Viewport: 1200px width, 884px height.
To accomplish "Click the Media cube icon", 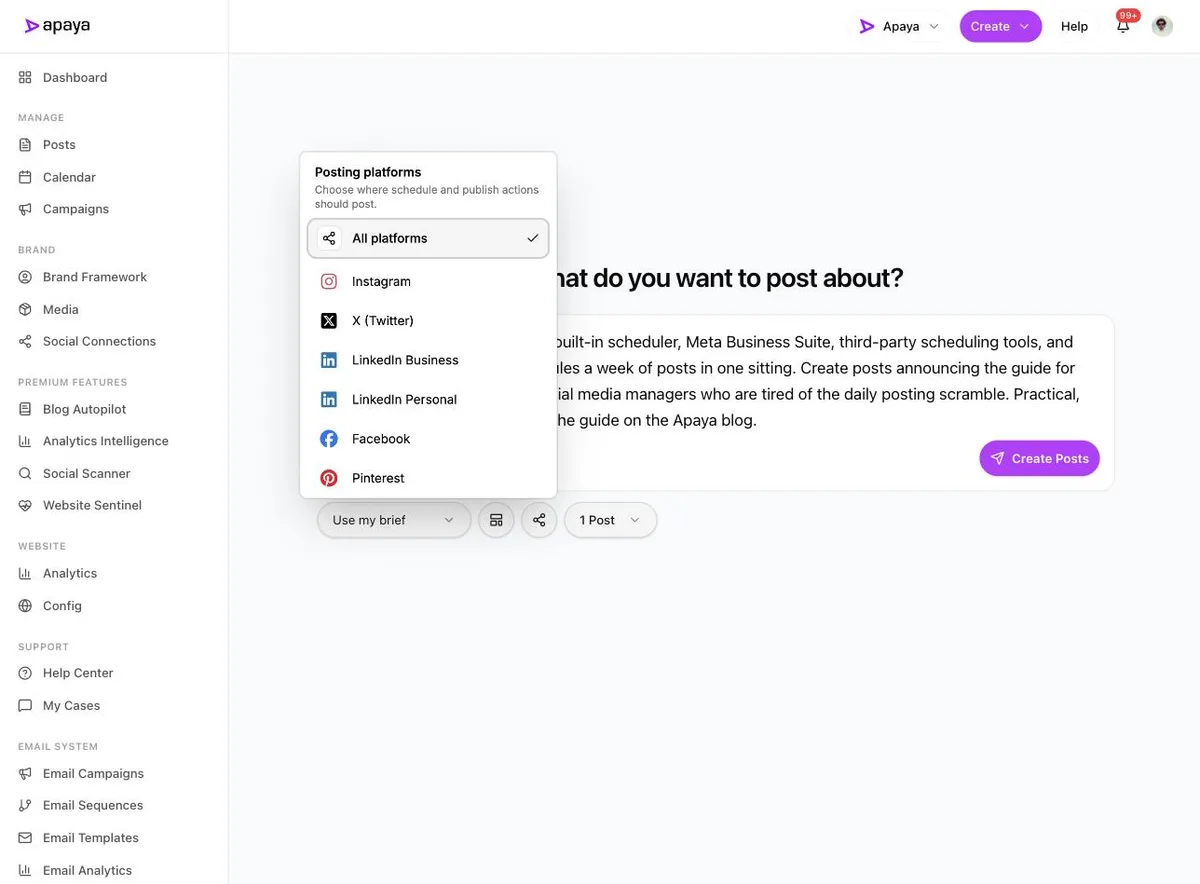I will 25,310.
